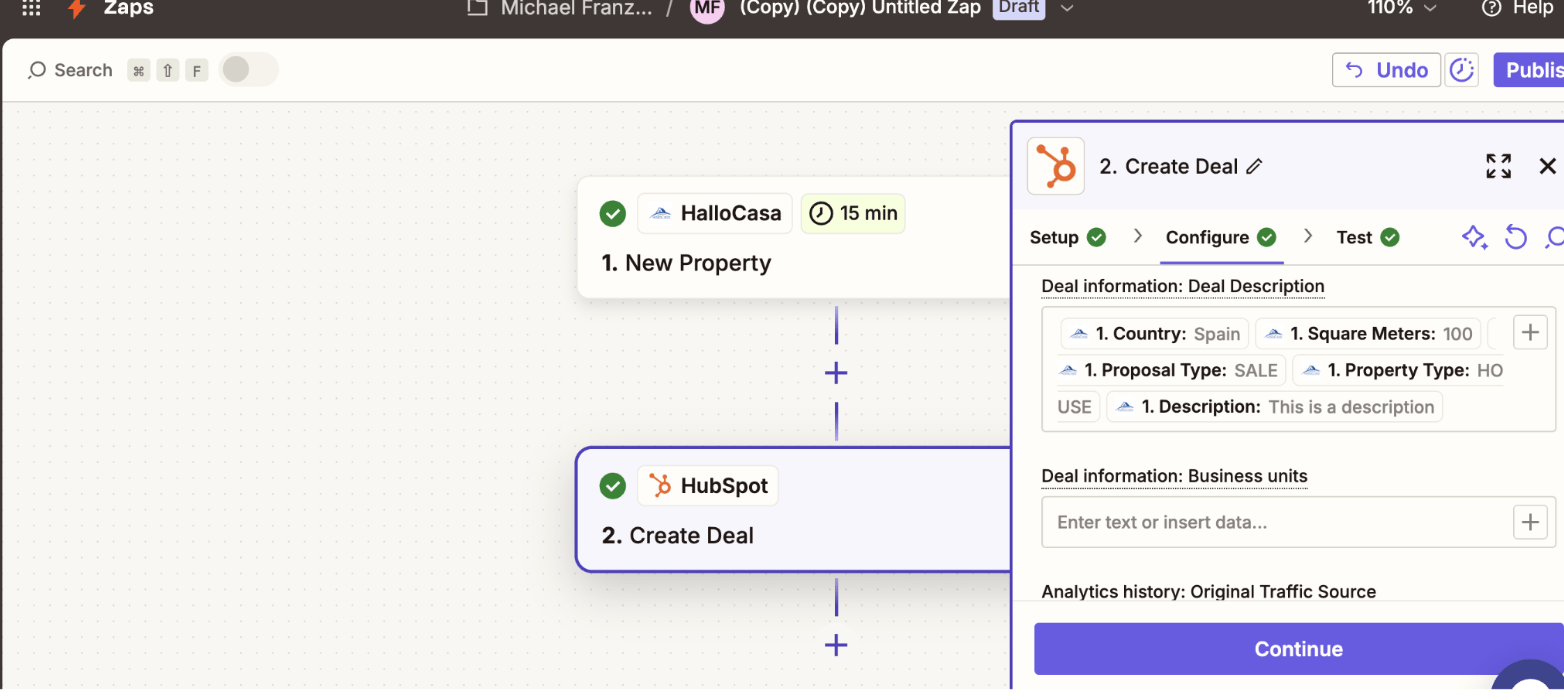Rename step with the pencil icon
The image size is (1564, 700).
click(1254, 166)
